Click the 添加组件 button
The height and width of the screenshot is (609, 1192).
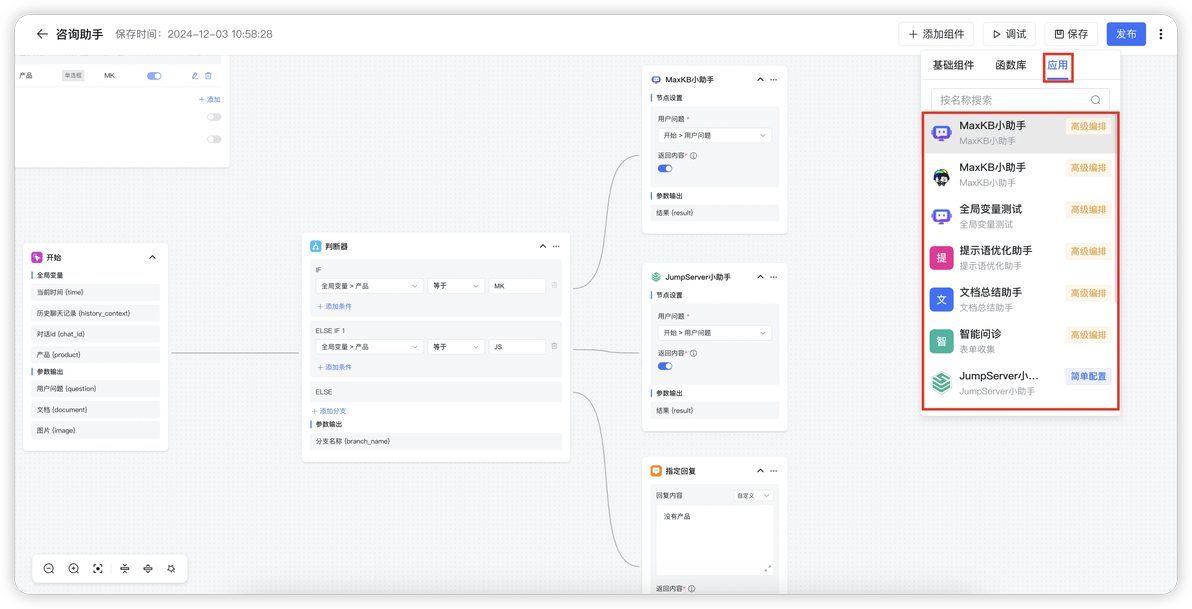pos(937,34)
